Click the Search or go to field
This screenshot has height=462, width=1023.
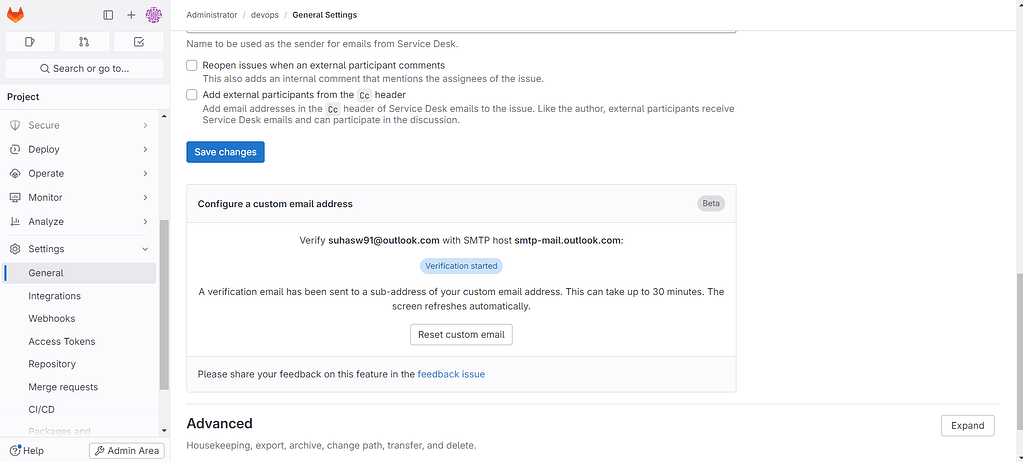coord(84,68)
